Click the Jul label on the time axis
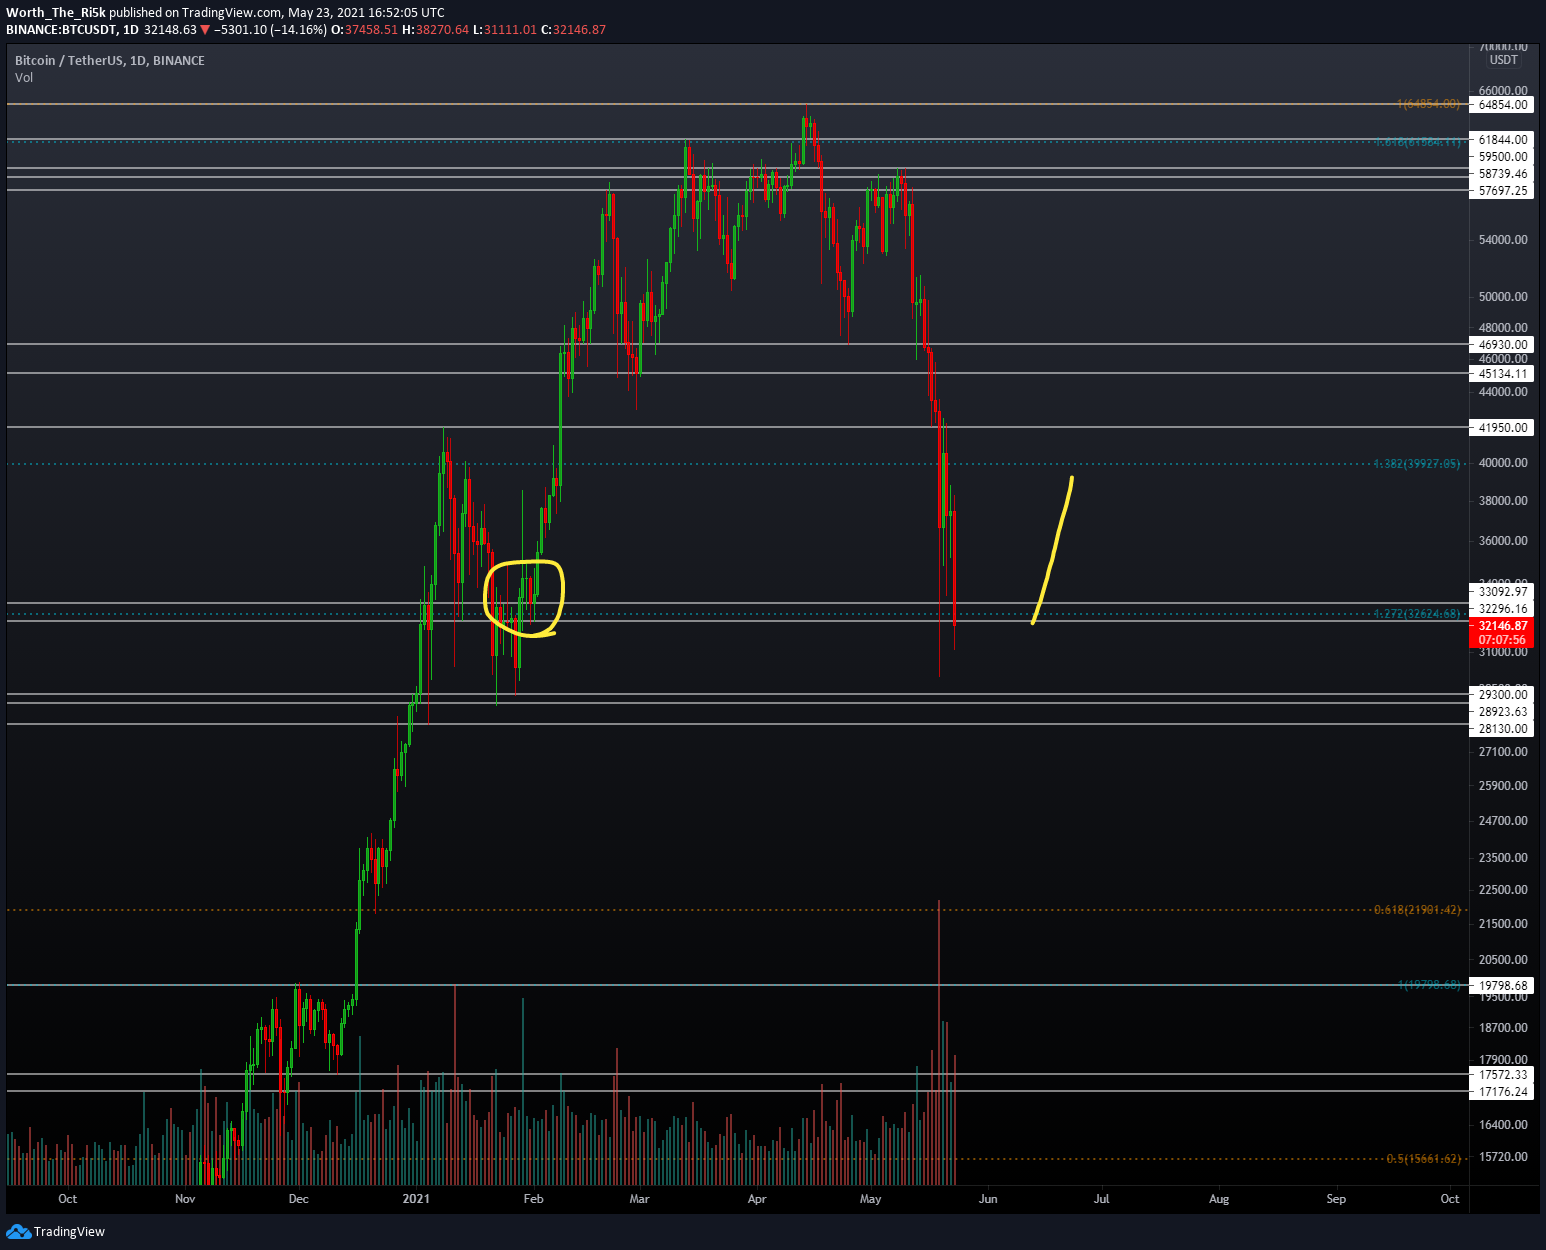 click(1102, 1199)
